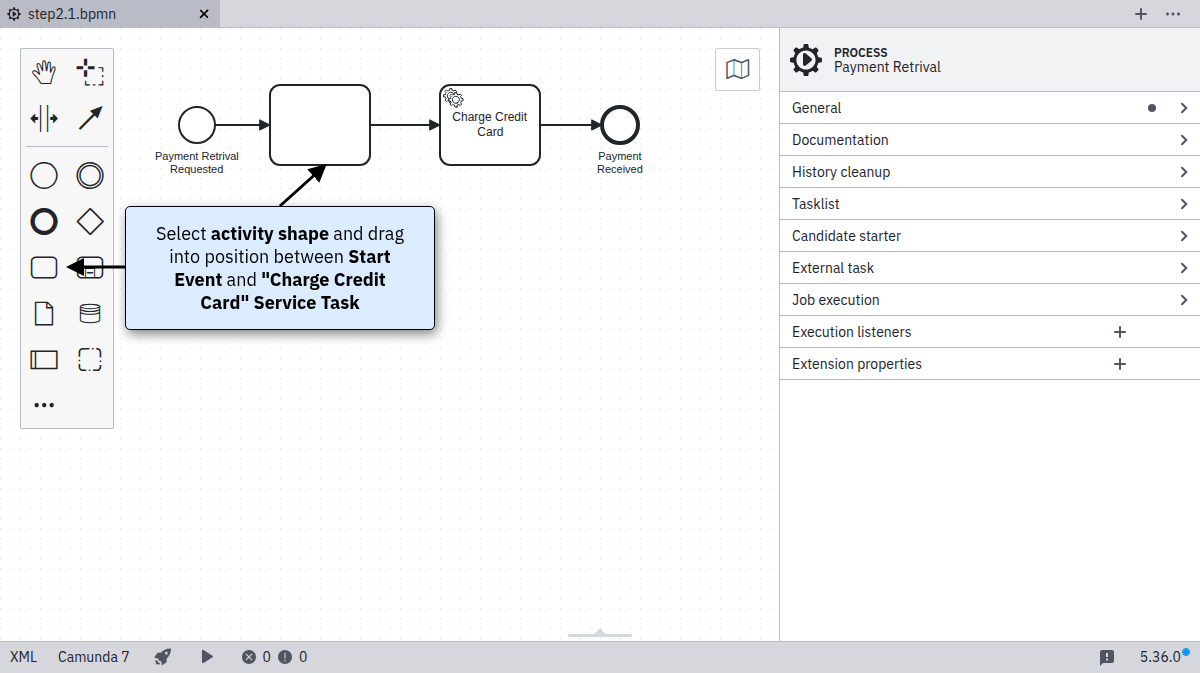
Task: Toggle the minimap on the canvas
Action: coord(737,69)
